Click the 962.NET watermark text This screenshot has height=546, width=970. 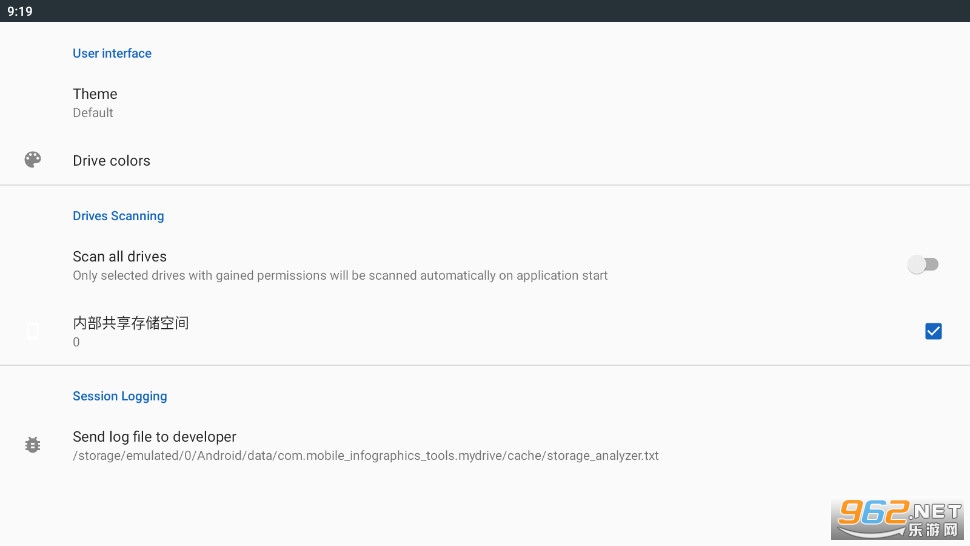920,512
